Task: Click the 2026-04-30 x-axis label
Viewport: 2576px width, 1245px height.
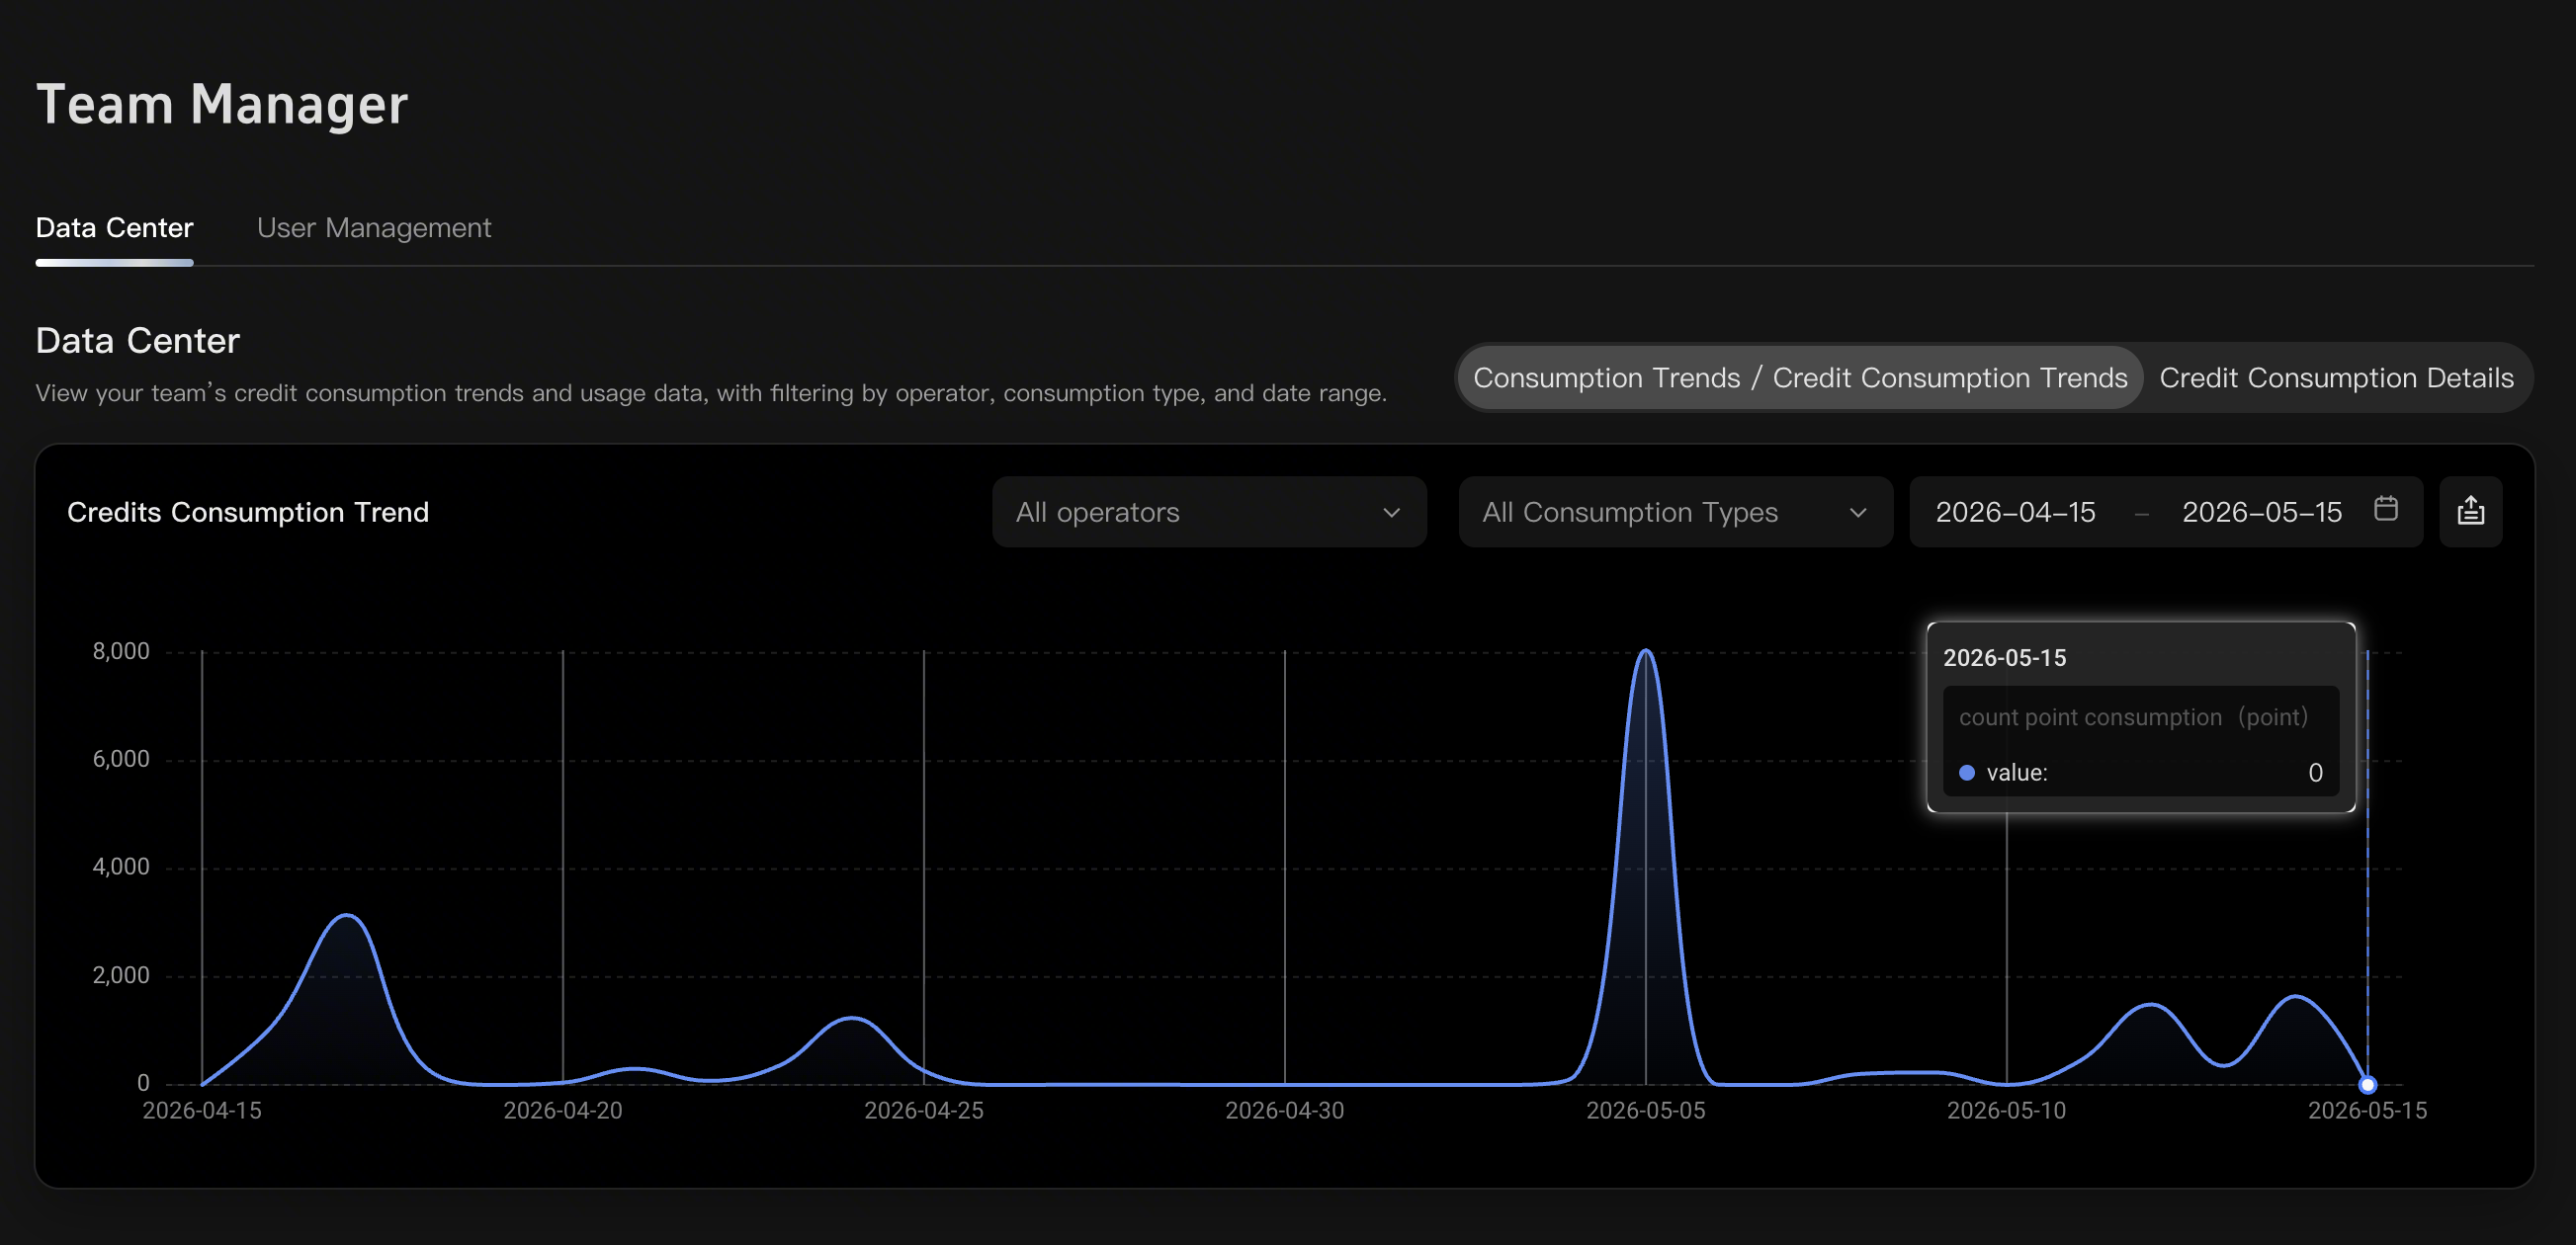Action: (1284, 1110)
